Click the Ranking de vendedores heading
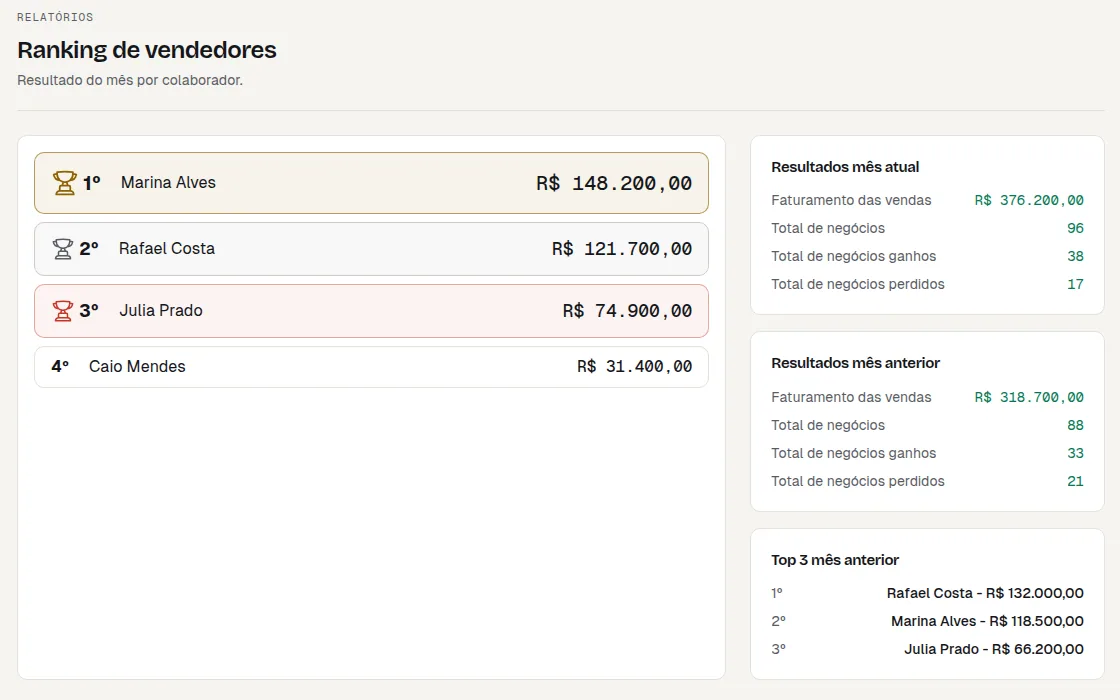 (146, 50)
